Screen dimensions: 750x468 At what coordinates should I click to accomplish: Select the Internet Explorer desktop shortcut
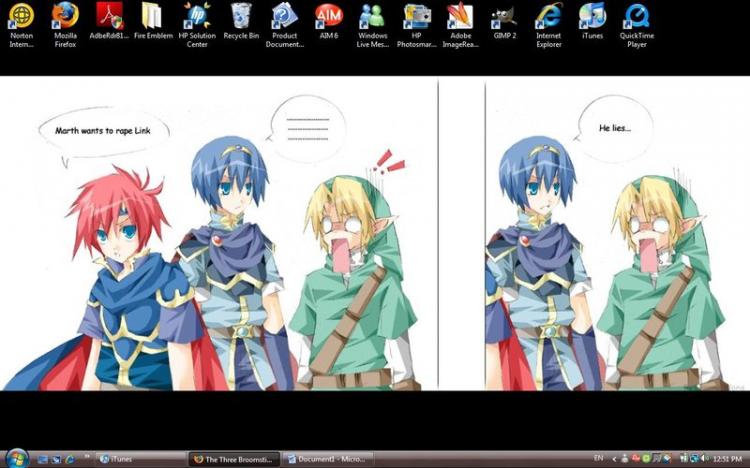[549, 25]
